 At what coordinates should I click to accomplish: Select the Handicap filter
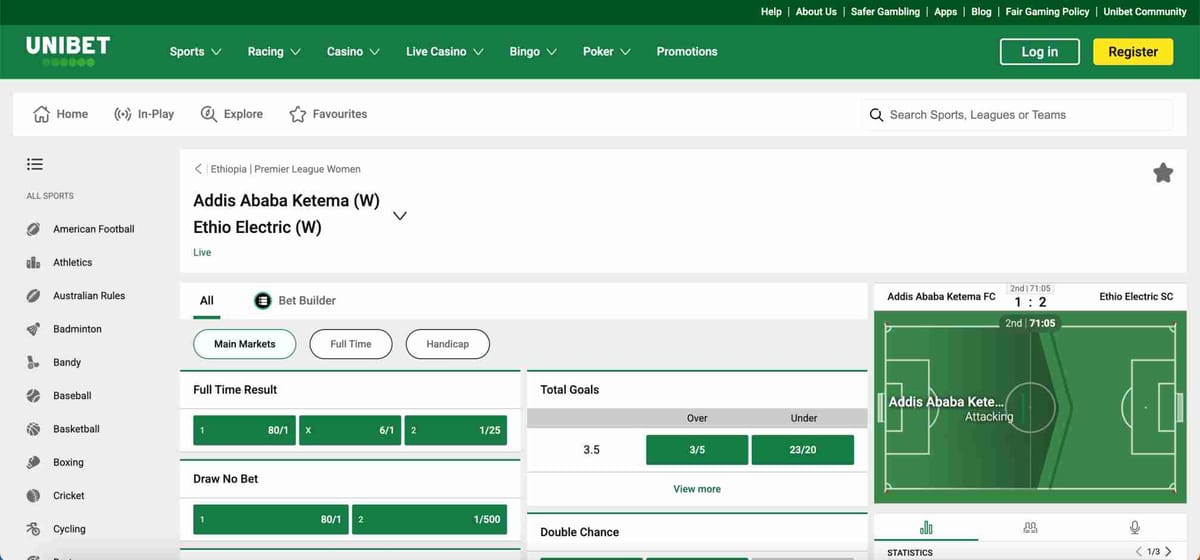point(448,344)
